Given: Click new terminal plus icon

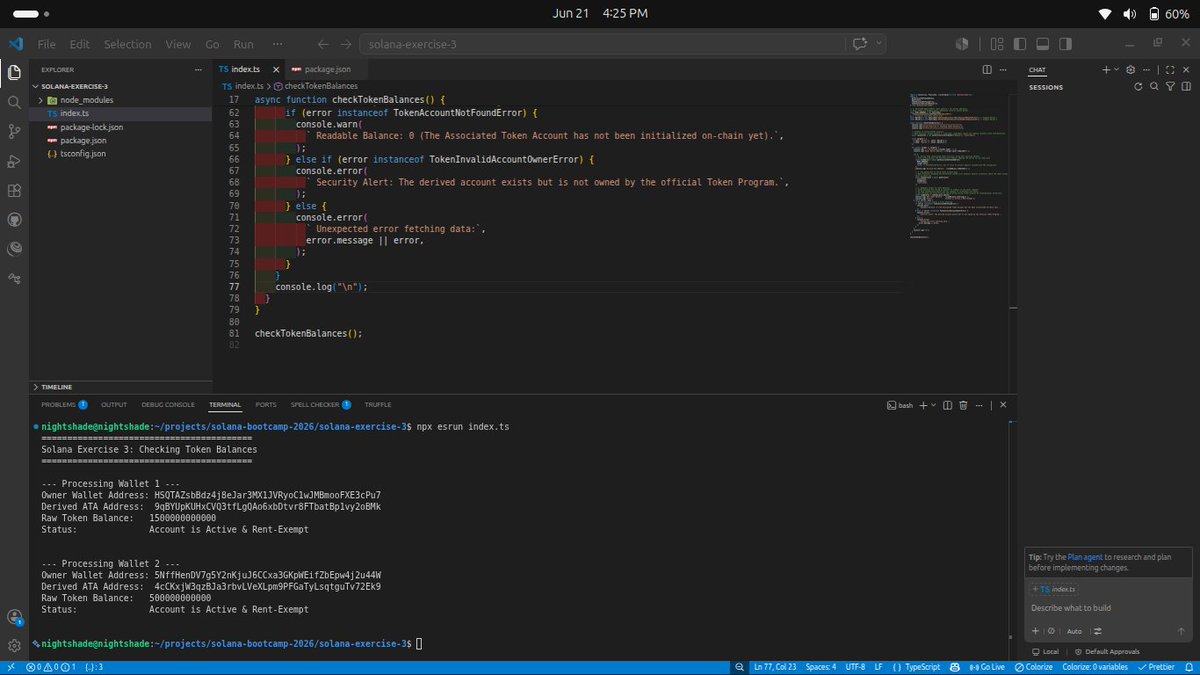Looking at the screenshot, I should pyautogui.click(x=923, y=405).
